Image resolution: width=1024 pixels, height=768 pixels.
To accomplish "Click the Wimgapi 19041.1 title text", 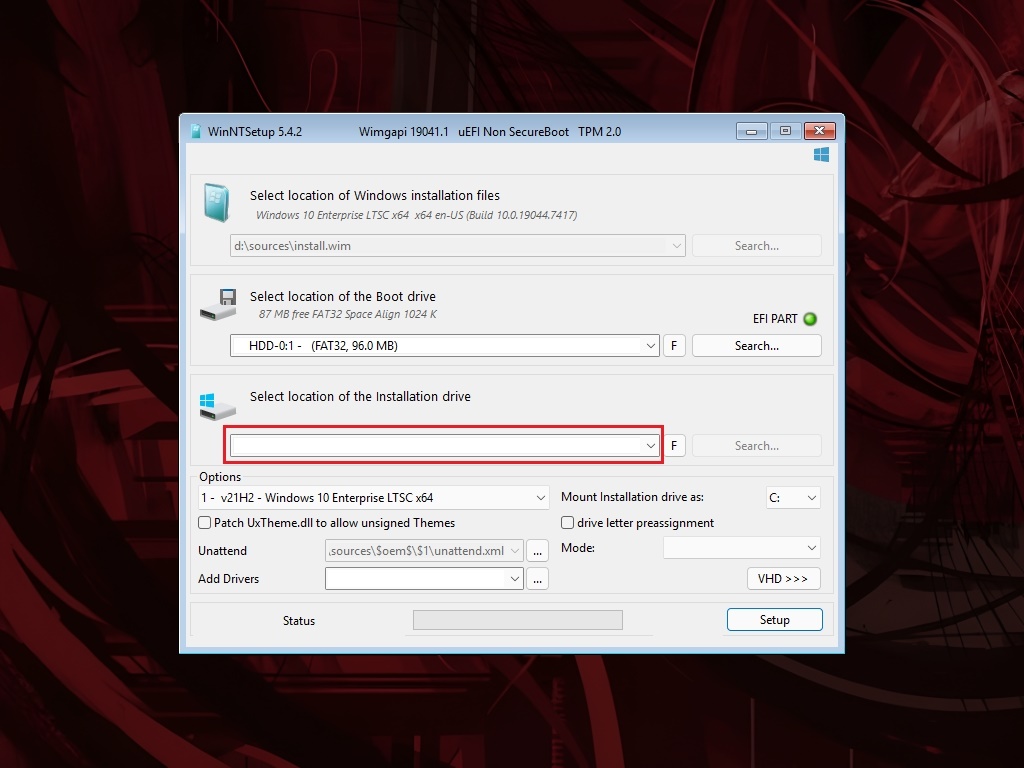I will [404, 131].
